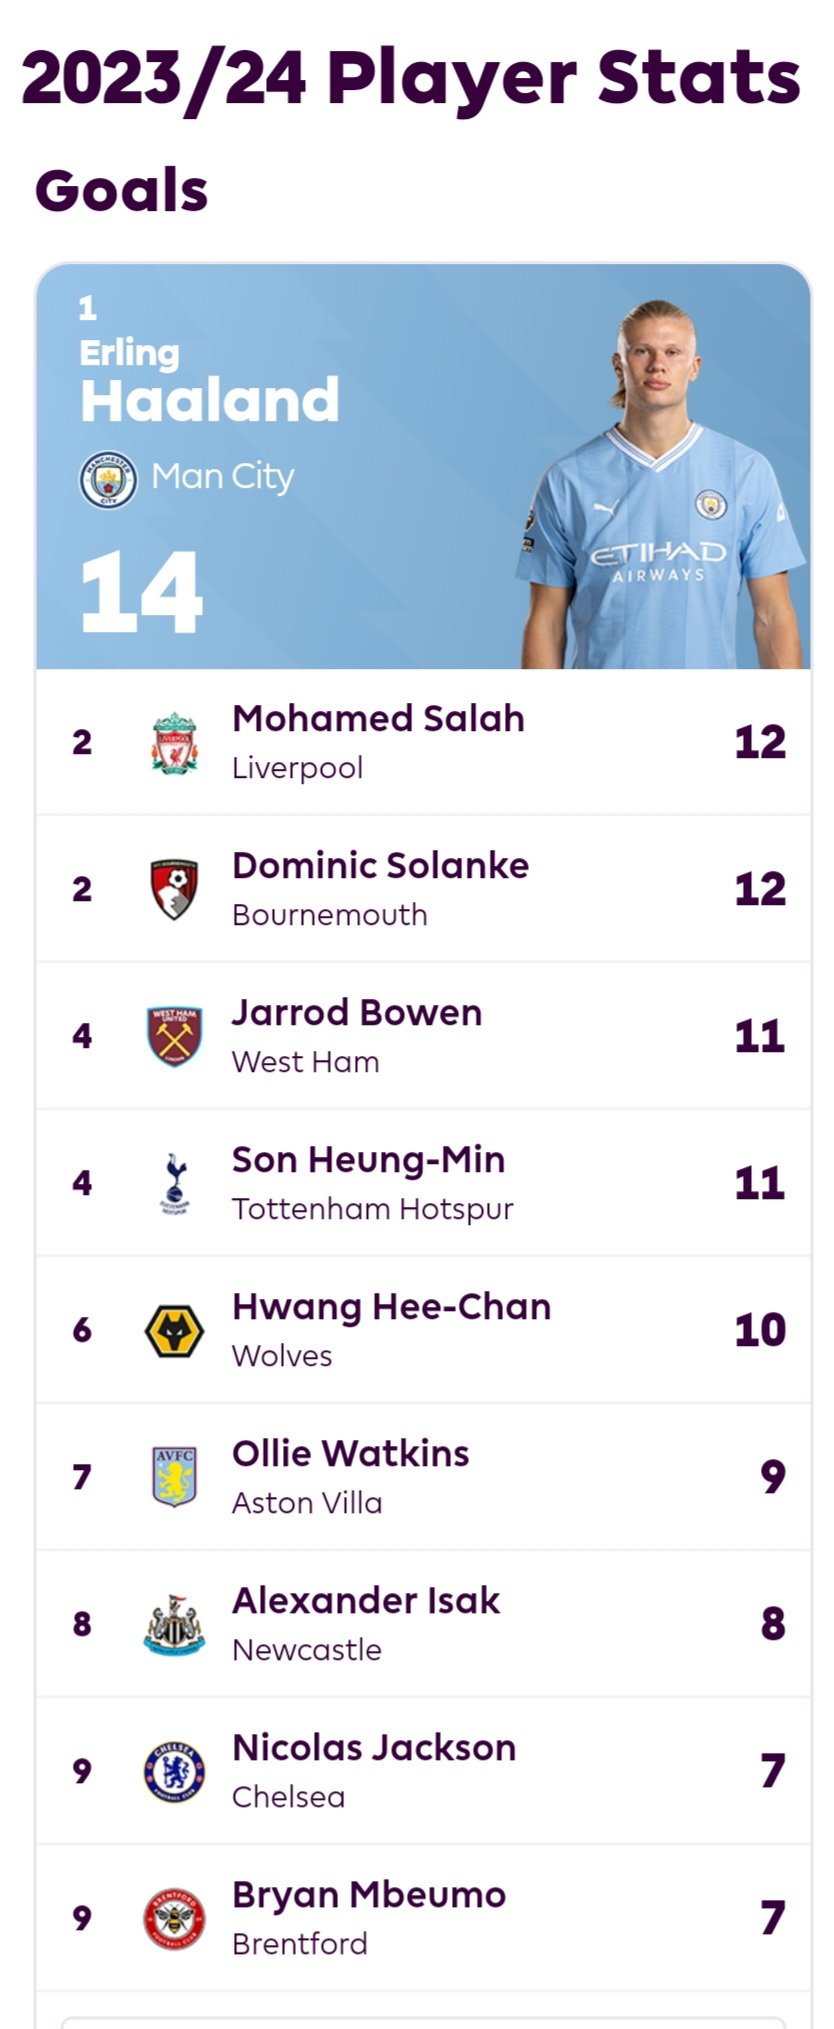This screenshot has height=2029, width=834.
Task: Click Alexander Isak's name
Action: click(365, 1600)
